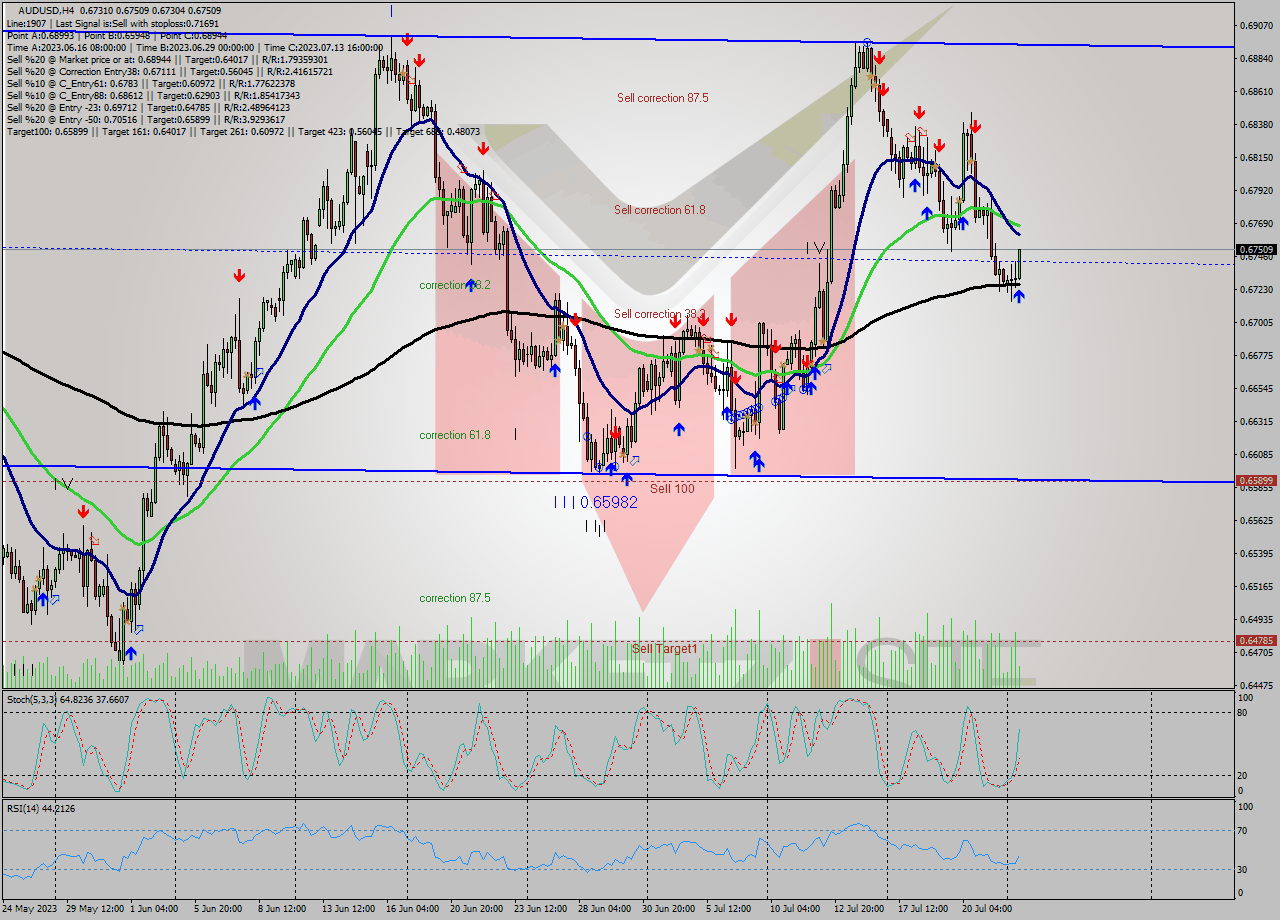
Task: Click 0.65395 on the price axis
Action: [x=1257, y=553]
